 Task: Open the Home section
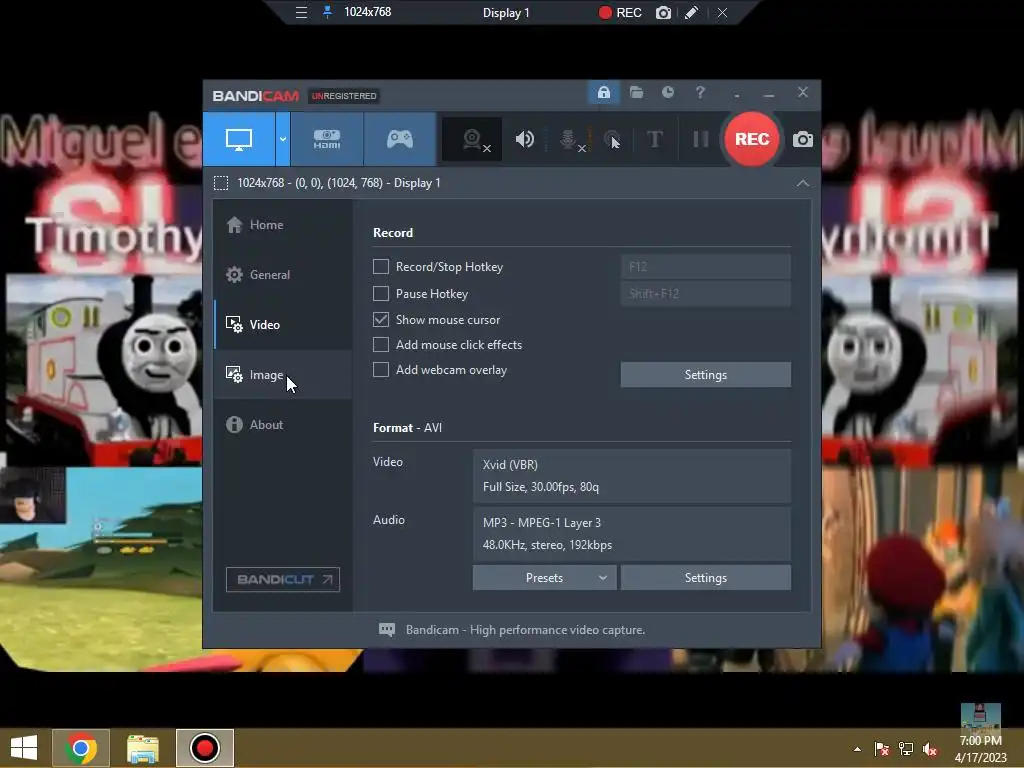(x=283, y=225)
